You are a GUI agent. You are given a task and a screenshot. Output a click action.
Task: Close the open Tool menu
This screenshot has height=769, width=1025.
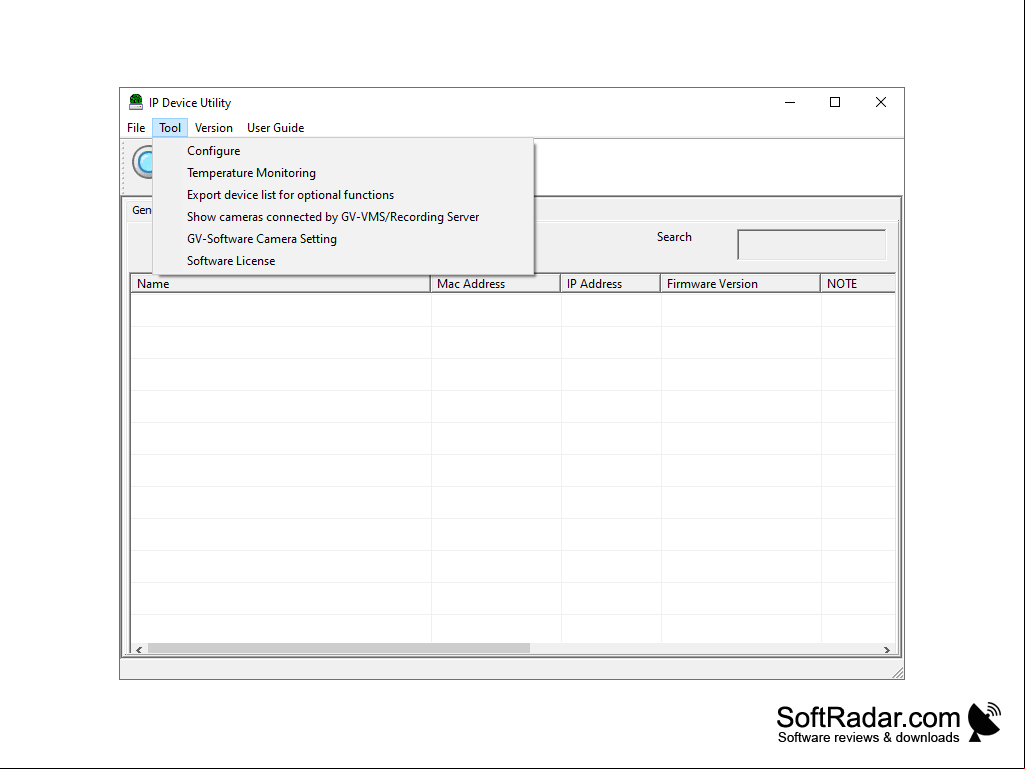pos(170,128)
